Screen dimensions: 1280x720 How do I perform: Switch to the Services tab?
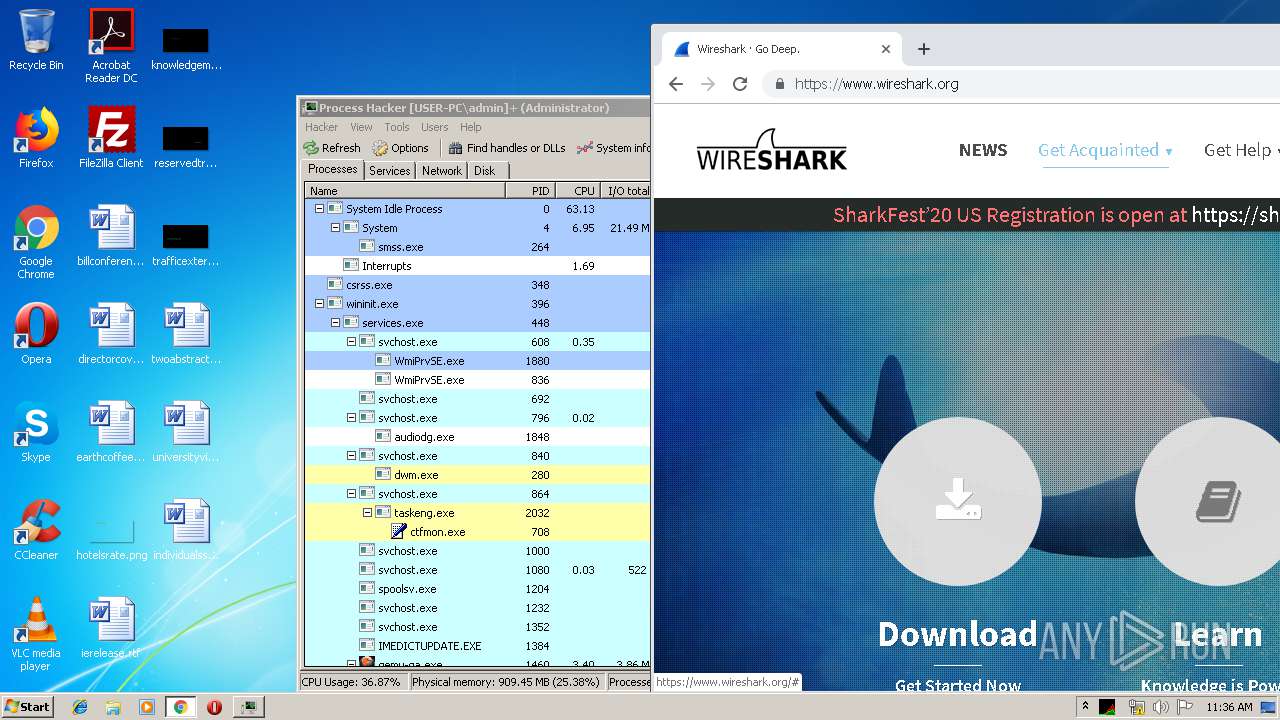tap(390, 171)
